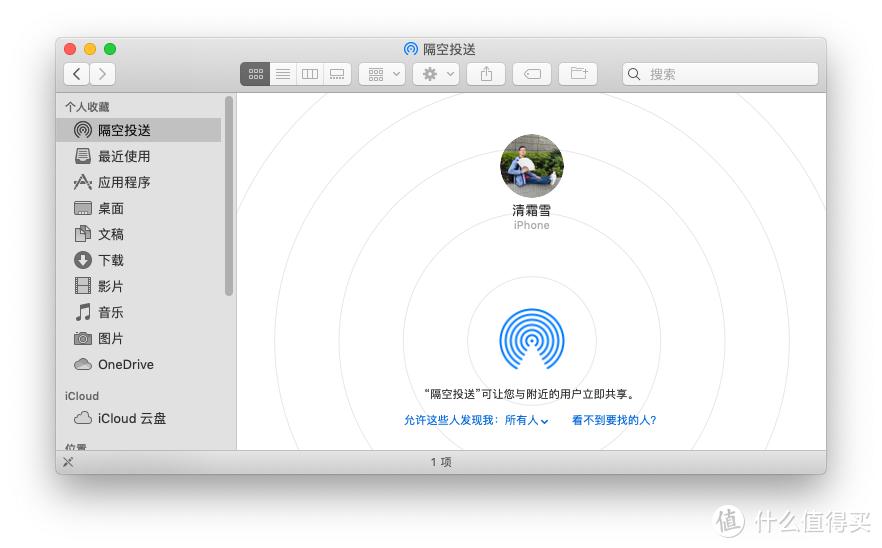The width and height of the screenshot is (882, 548).
Task: Go back with the left chevron button
Action: pos(77,74)
